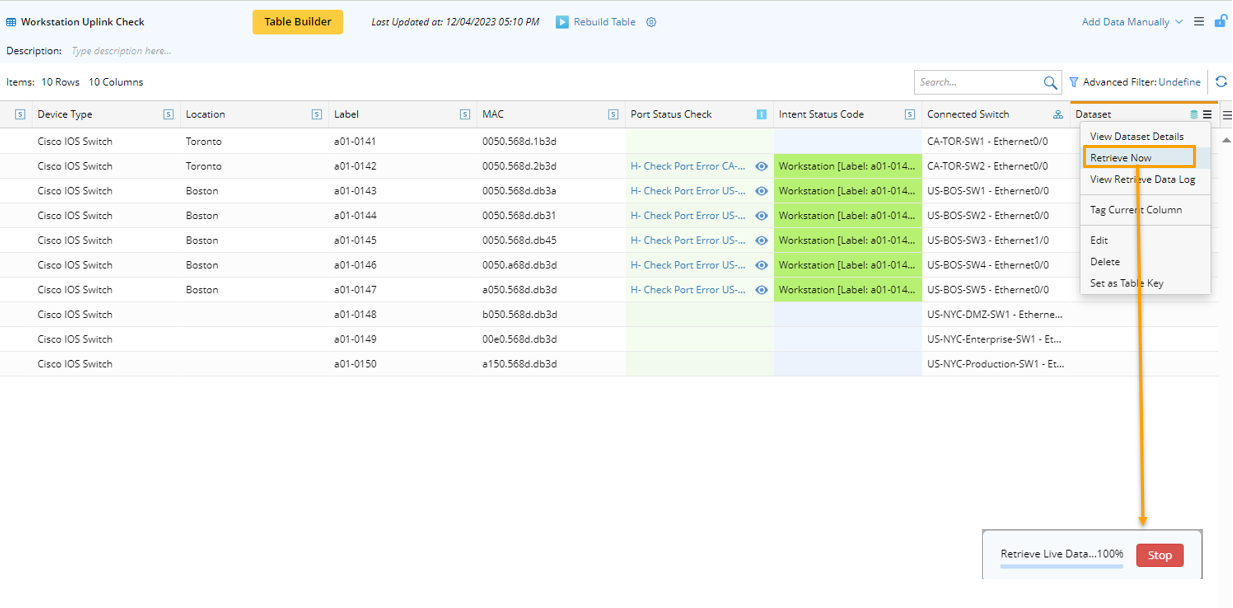Open the Advanced Filter options
The image size is (1233, 608).
tap(1134, 83)
